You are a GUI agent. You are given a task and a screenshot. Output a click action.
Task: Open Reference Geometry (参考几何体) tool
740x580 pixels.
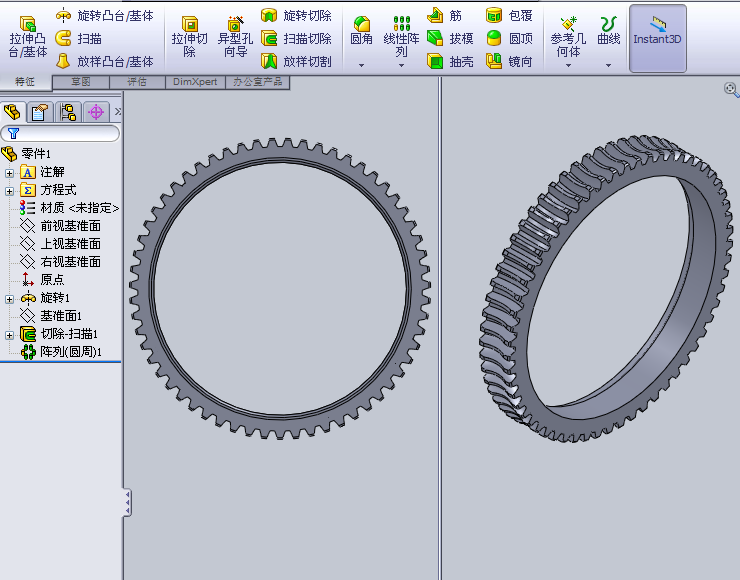point(568,37)
